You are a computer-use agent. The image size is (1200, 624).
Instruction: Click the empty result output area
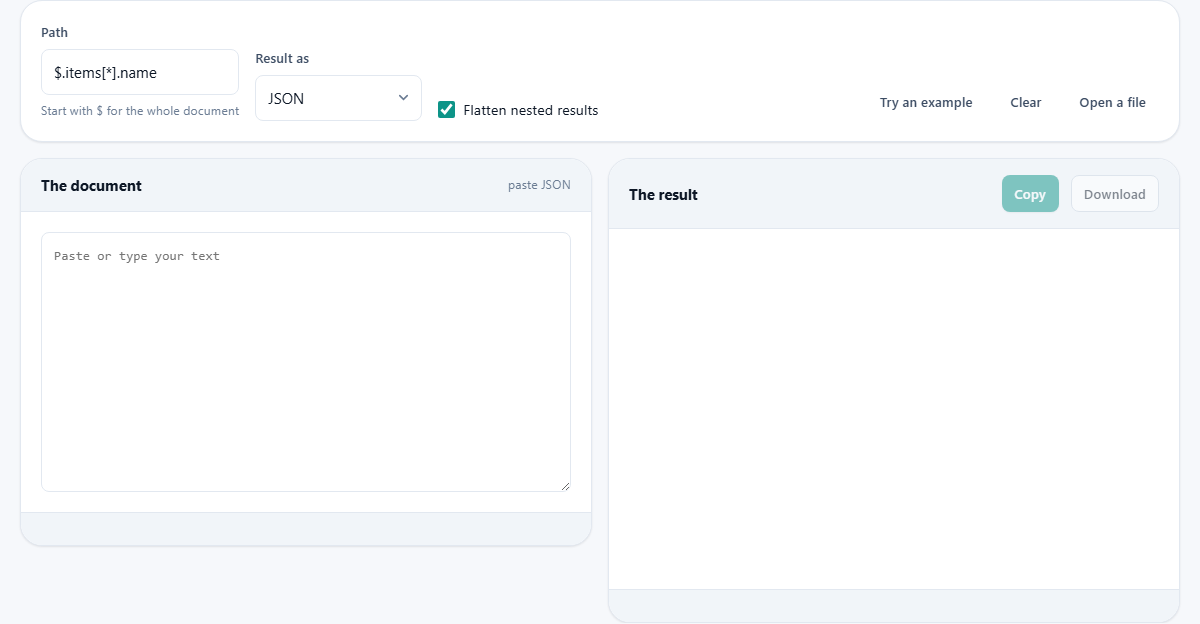click(894, 409)
